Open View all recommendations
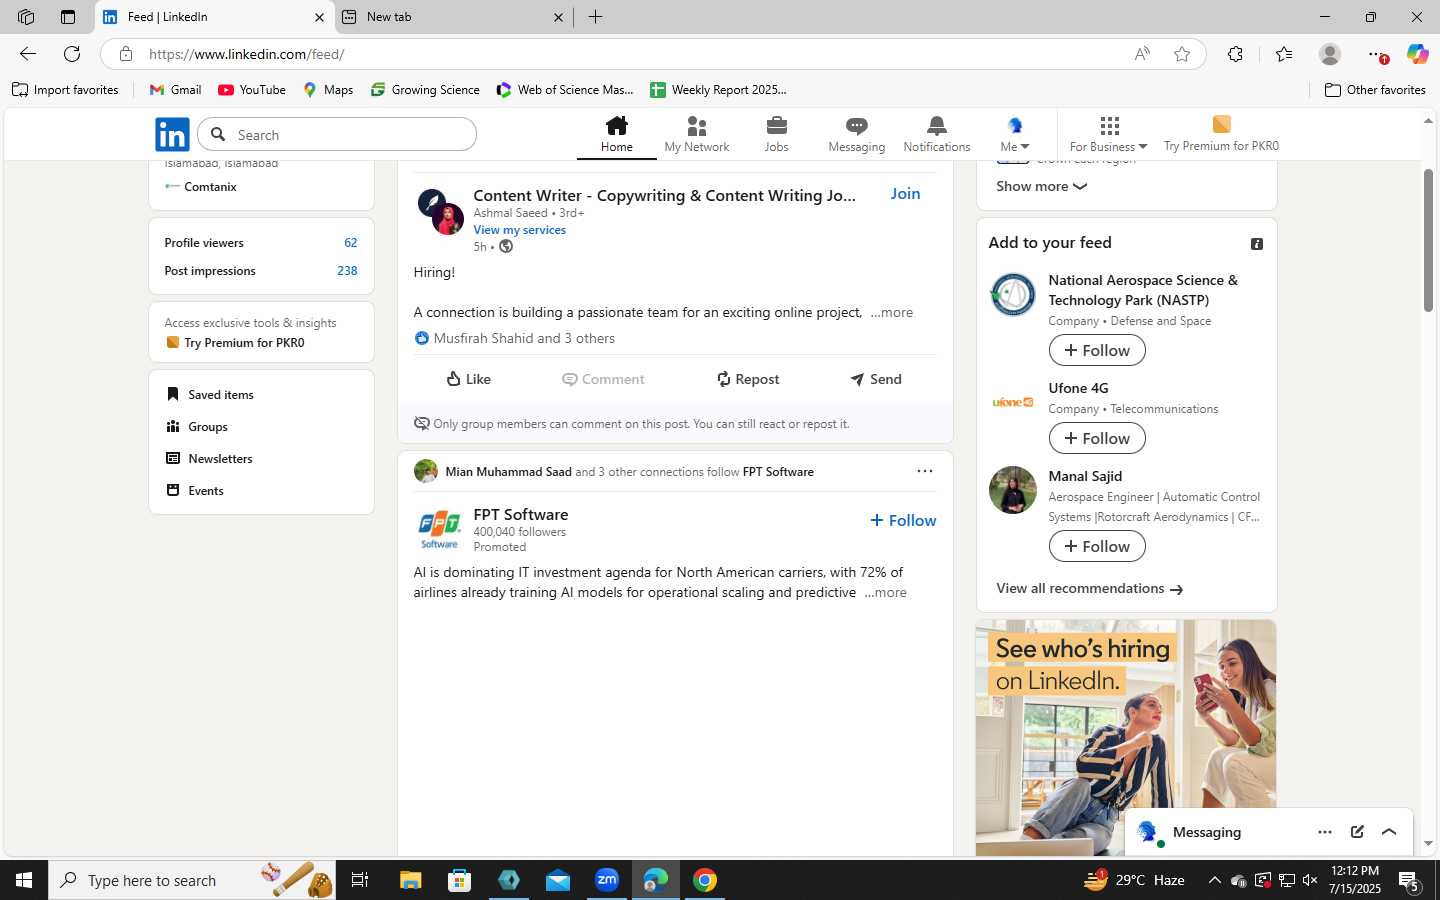1440x900 pixels. pos(1089,588)
